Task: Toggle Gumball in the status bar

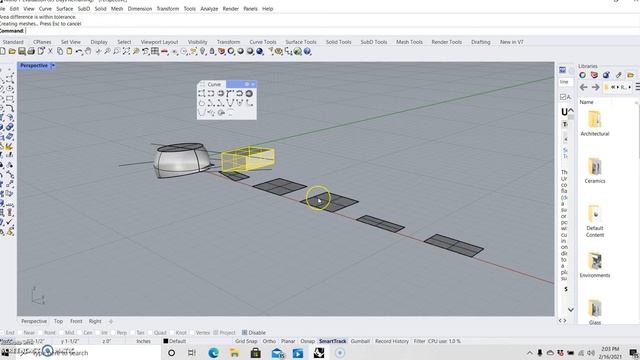Action: (360, 341)
